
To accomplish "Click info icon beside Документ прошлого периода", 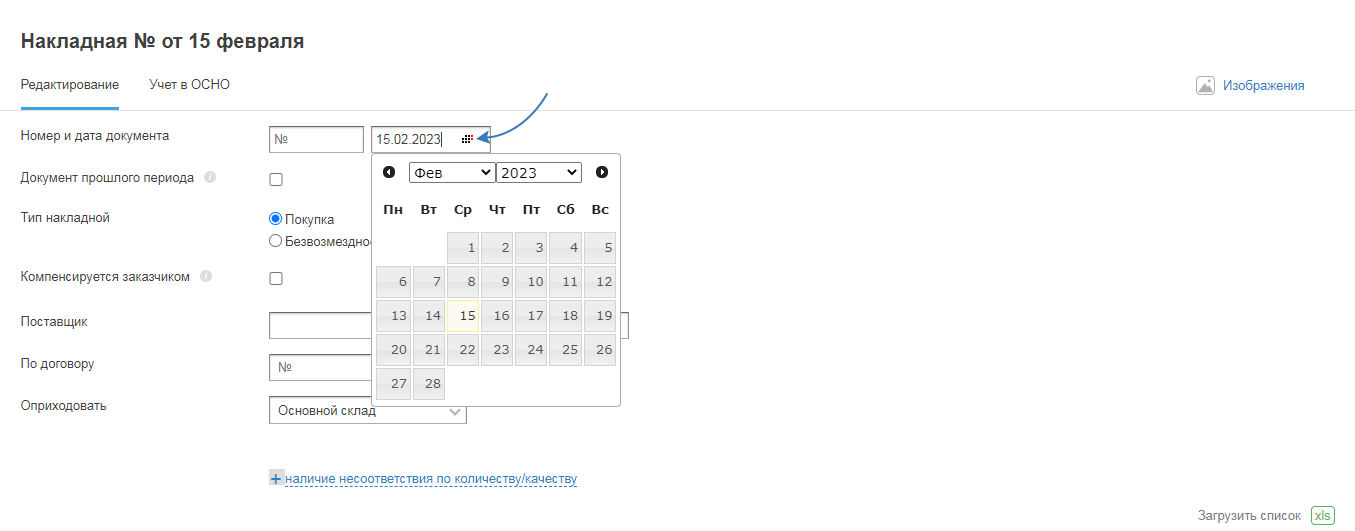I will (210, 178).
